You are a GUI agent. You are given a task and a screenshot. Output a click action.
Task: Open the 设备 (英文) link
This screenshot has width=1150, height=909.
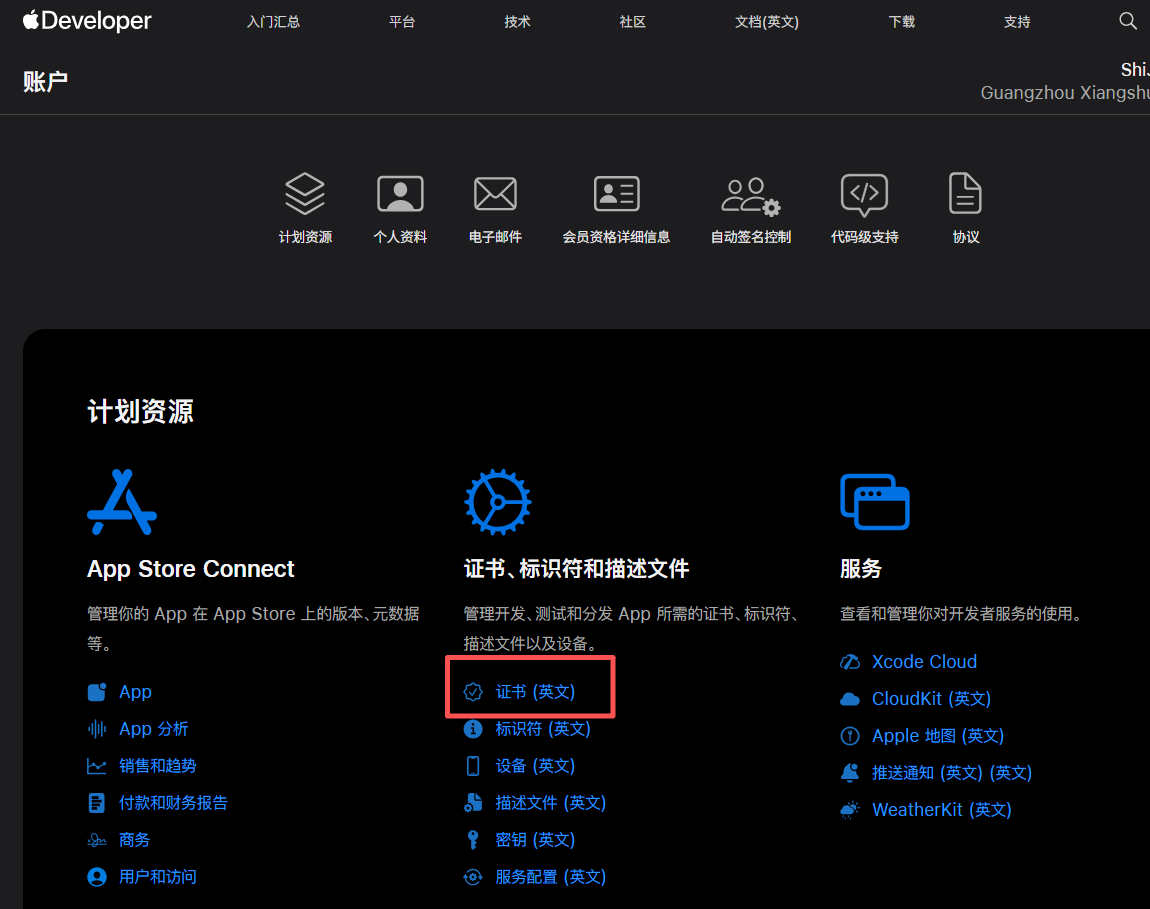(535, 766)
